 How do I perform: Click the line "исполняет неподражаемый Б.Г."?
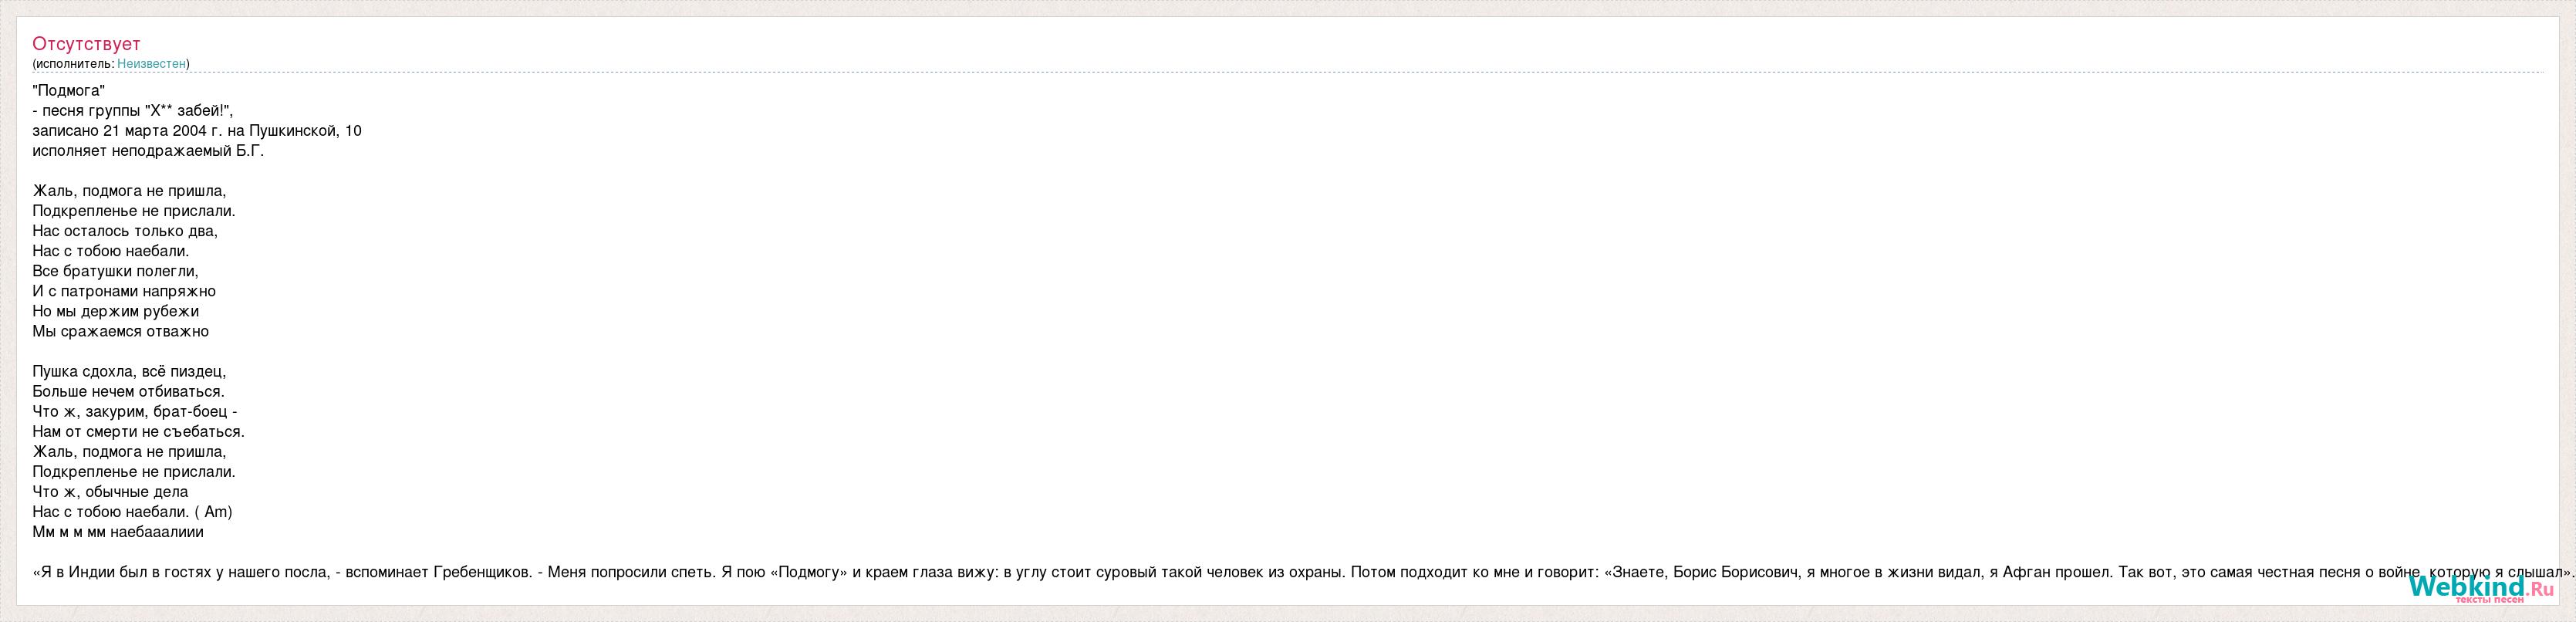point(148,151)
